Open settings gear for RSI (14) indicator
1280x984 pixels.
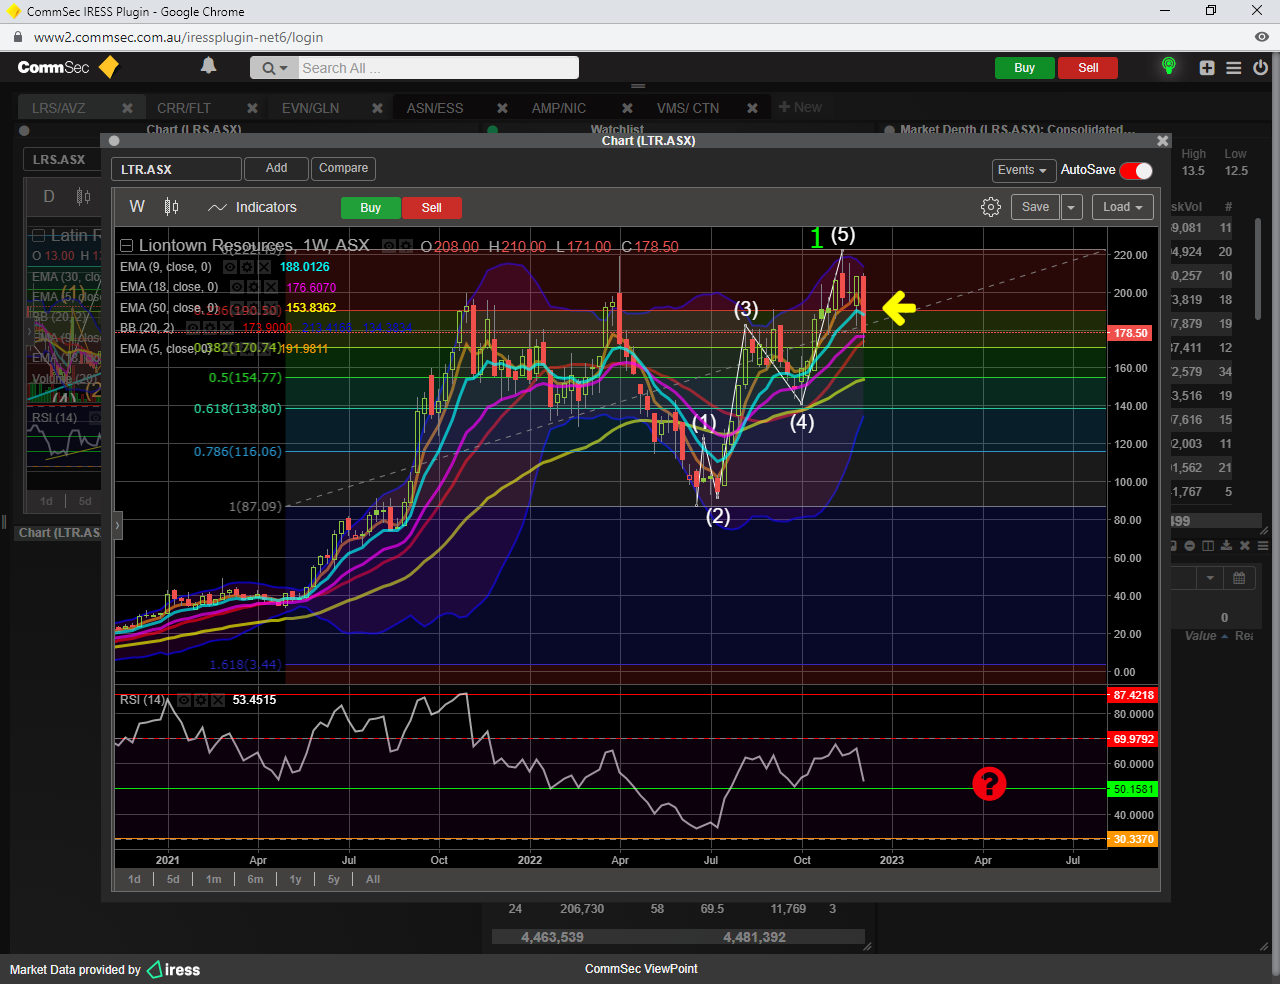coord(201,700)
